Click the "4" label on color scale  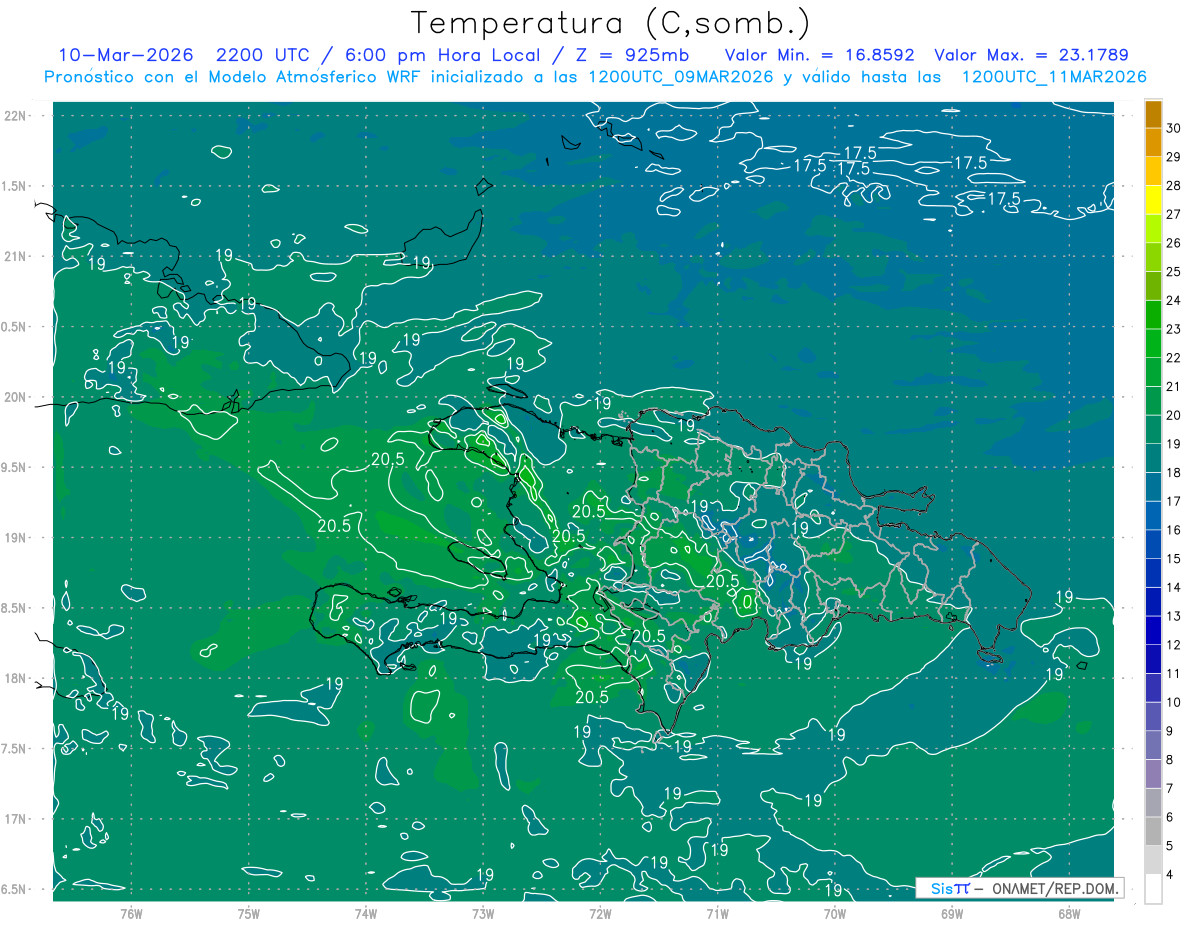point(1170,875)
